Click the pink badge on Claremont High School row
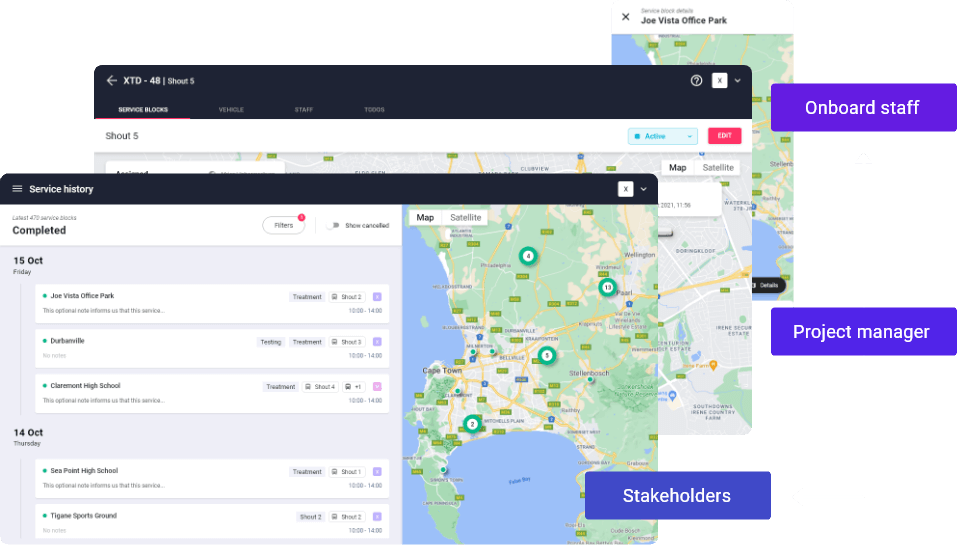This screenshot has width=957, height=545. 377,386
